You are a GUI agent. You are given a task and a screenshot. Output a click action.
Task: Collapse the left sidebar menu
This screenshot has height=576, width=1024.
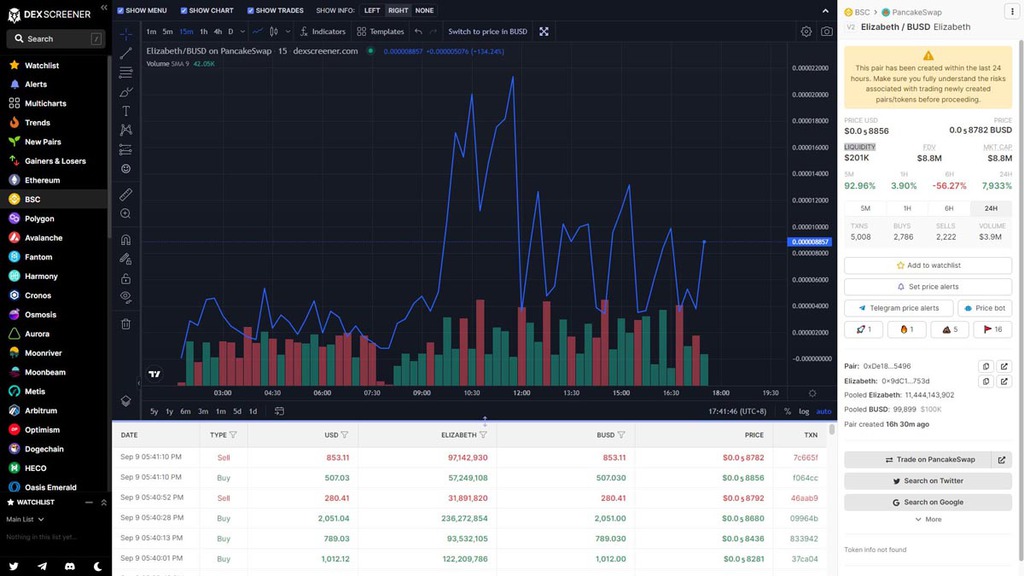click(x=104, y=8)
